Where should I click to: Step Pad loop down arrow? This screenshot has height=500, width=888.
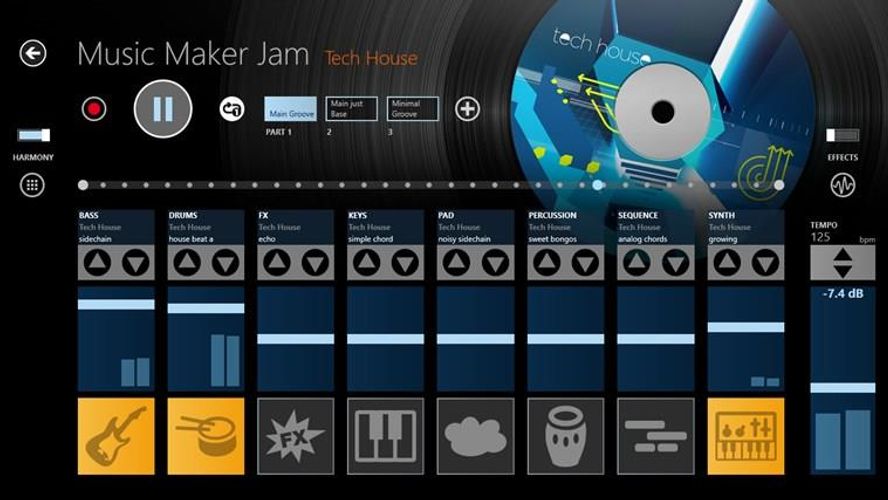(496, 263)
